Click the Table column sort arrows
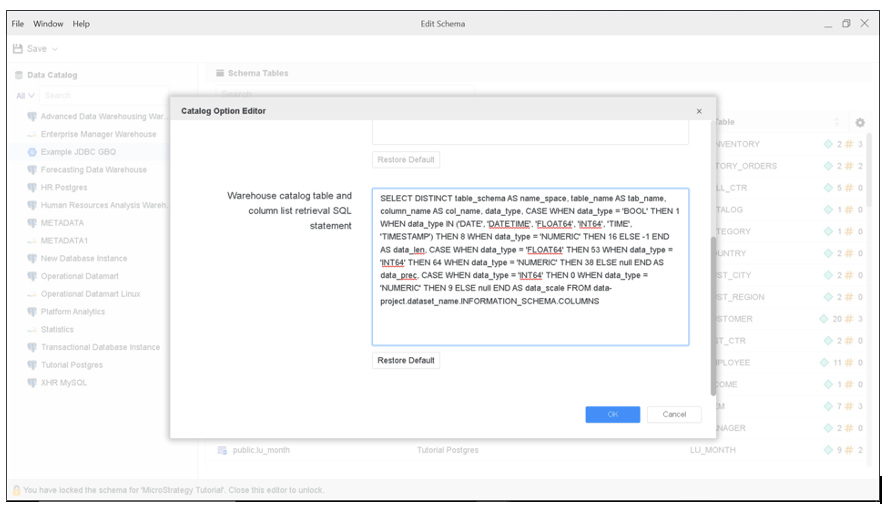Screen dimensions: 888x506 837,122
